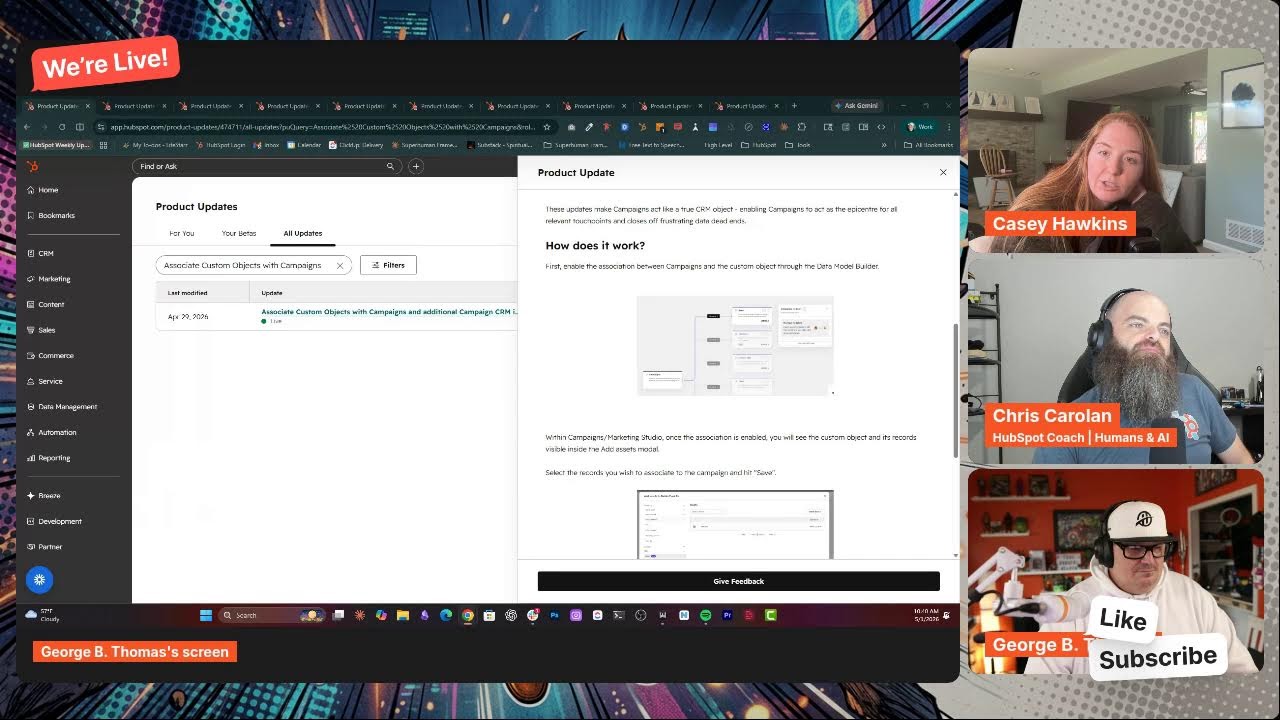Open a new browser tab
The image size is (1280, 720).
click(x=794, y=105)
